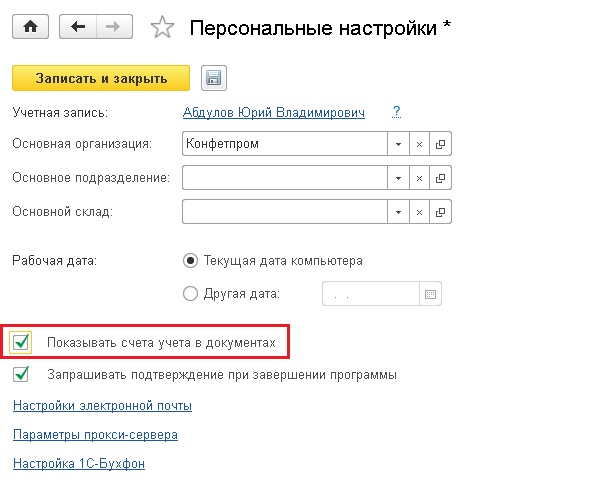Go to the home page icon
This screenshot has height=491, width=593.
coord(30,26)
